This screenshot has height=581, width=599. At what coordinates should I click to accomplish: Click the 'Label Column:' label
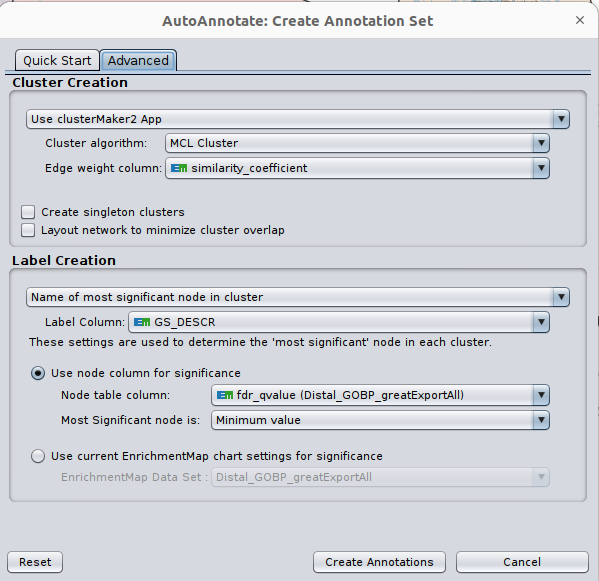(85, 322)
